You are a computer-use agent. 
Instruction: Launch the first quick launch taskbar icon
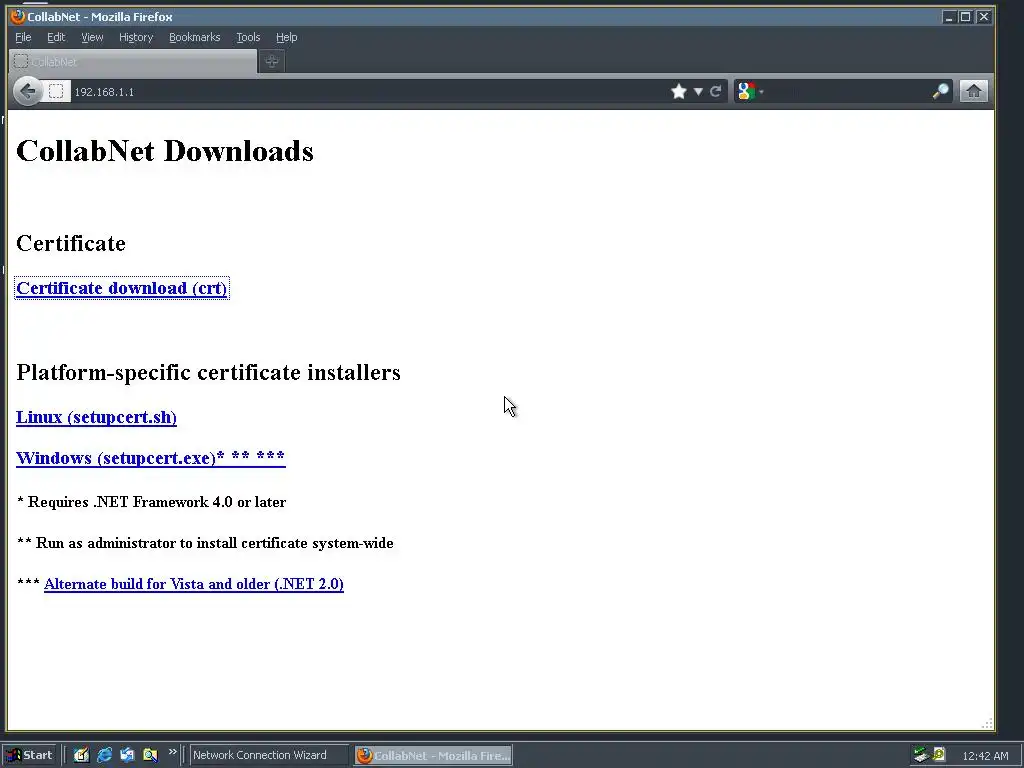[81, 755]
